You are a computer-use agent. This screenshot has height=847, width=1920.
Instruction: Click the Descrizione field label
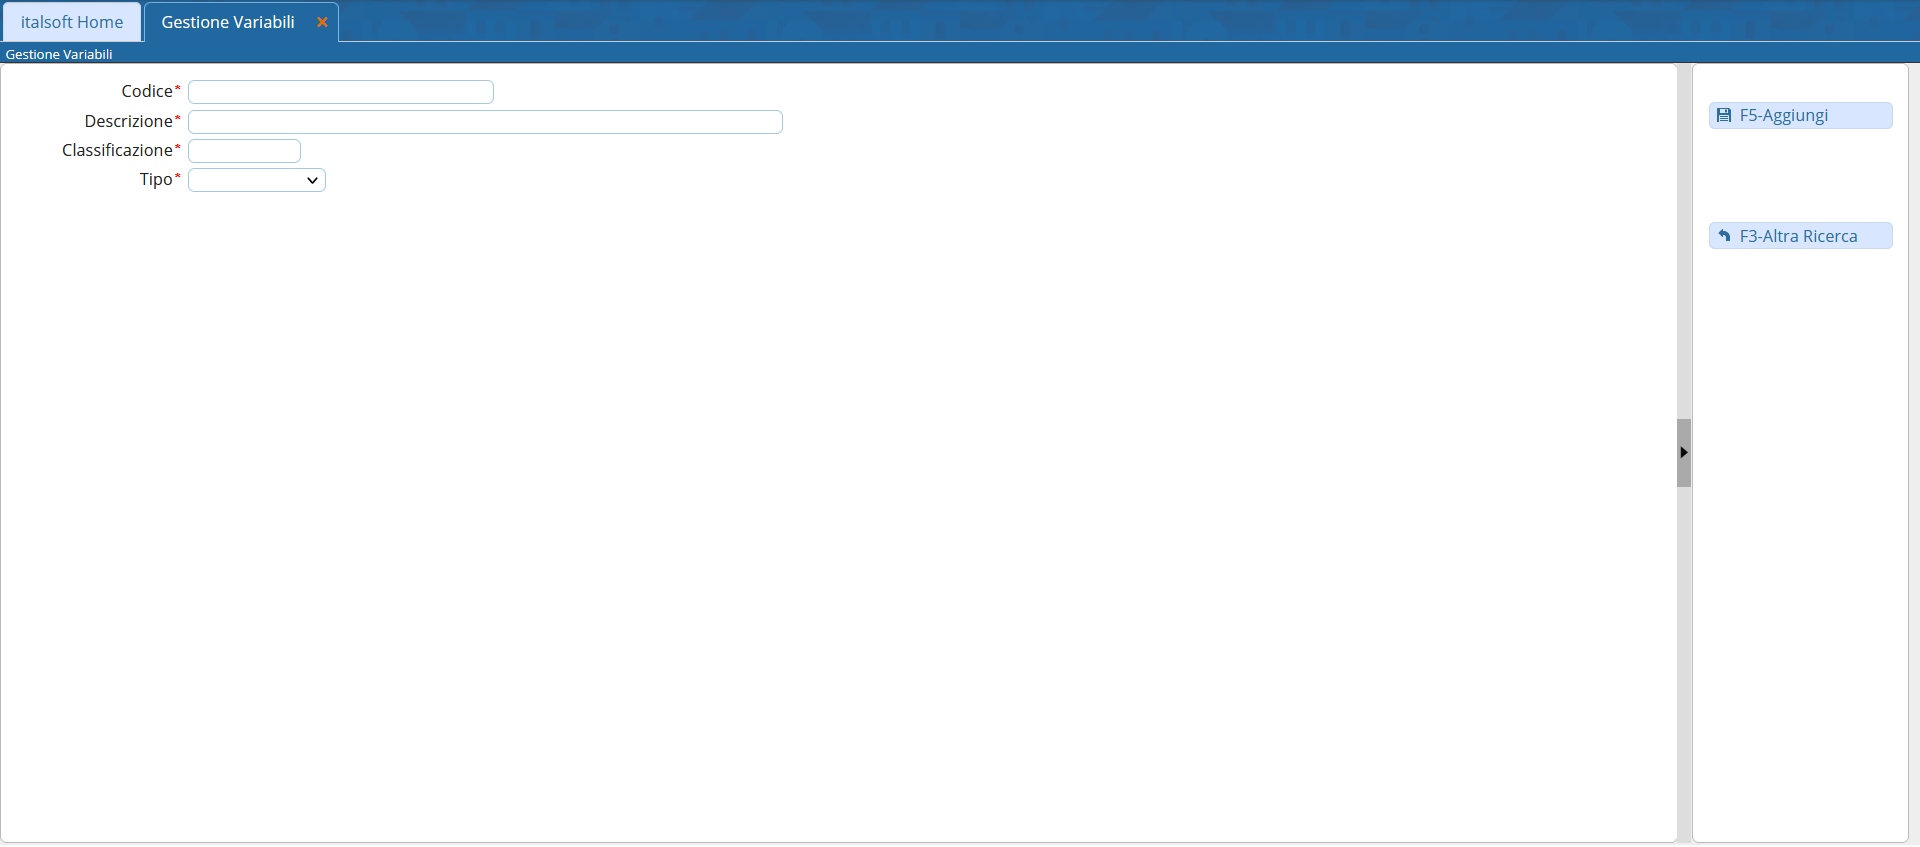click(x=128, y=121)
